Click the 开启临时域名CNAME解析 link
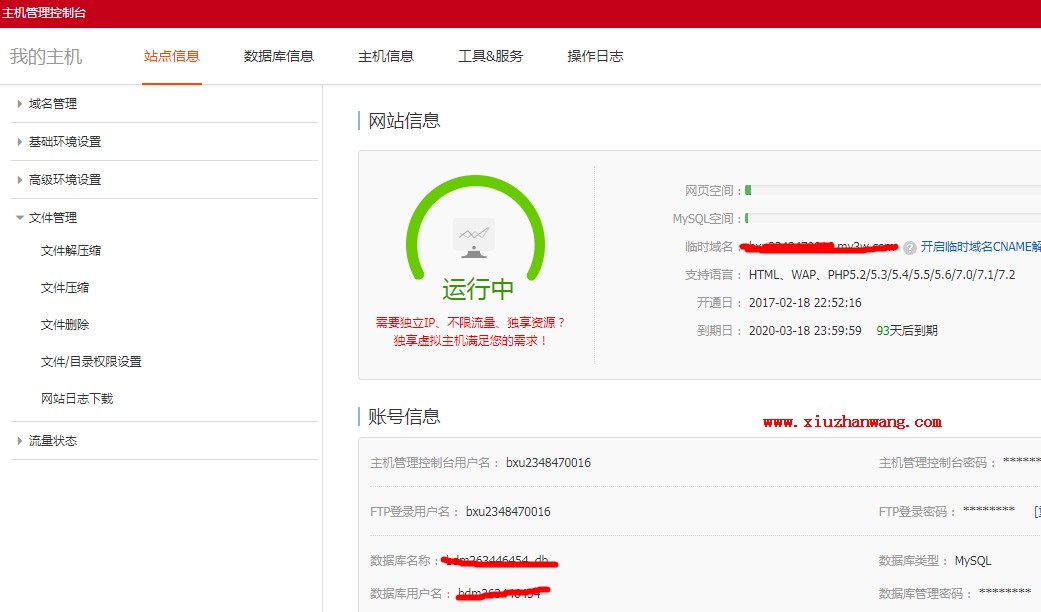 980,247
